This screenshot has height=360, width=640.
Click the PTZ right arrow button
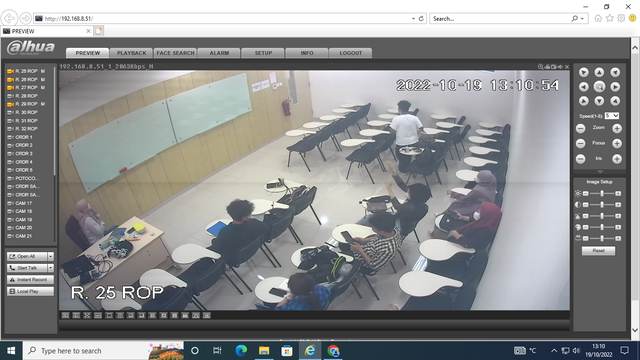[615, 87]
